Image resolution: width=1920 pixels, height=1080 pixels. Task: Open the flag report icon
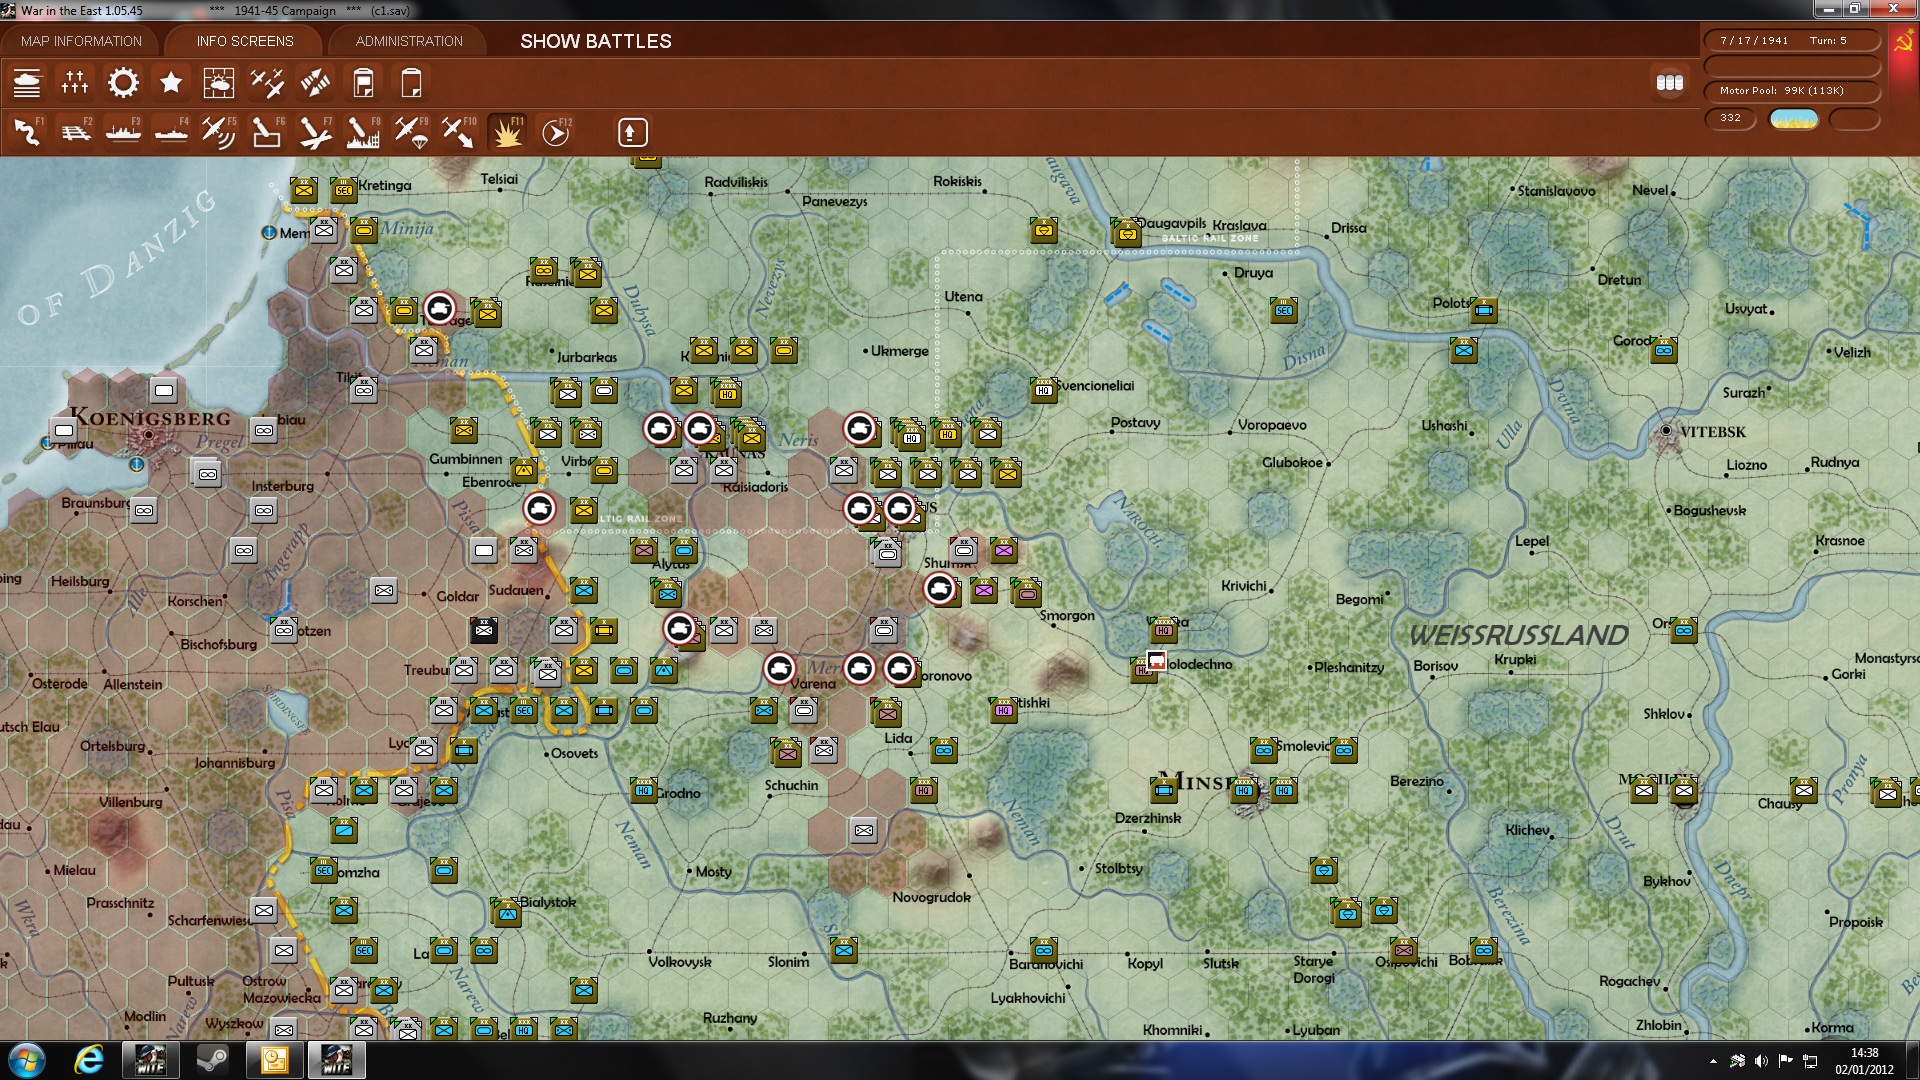363,83
